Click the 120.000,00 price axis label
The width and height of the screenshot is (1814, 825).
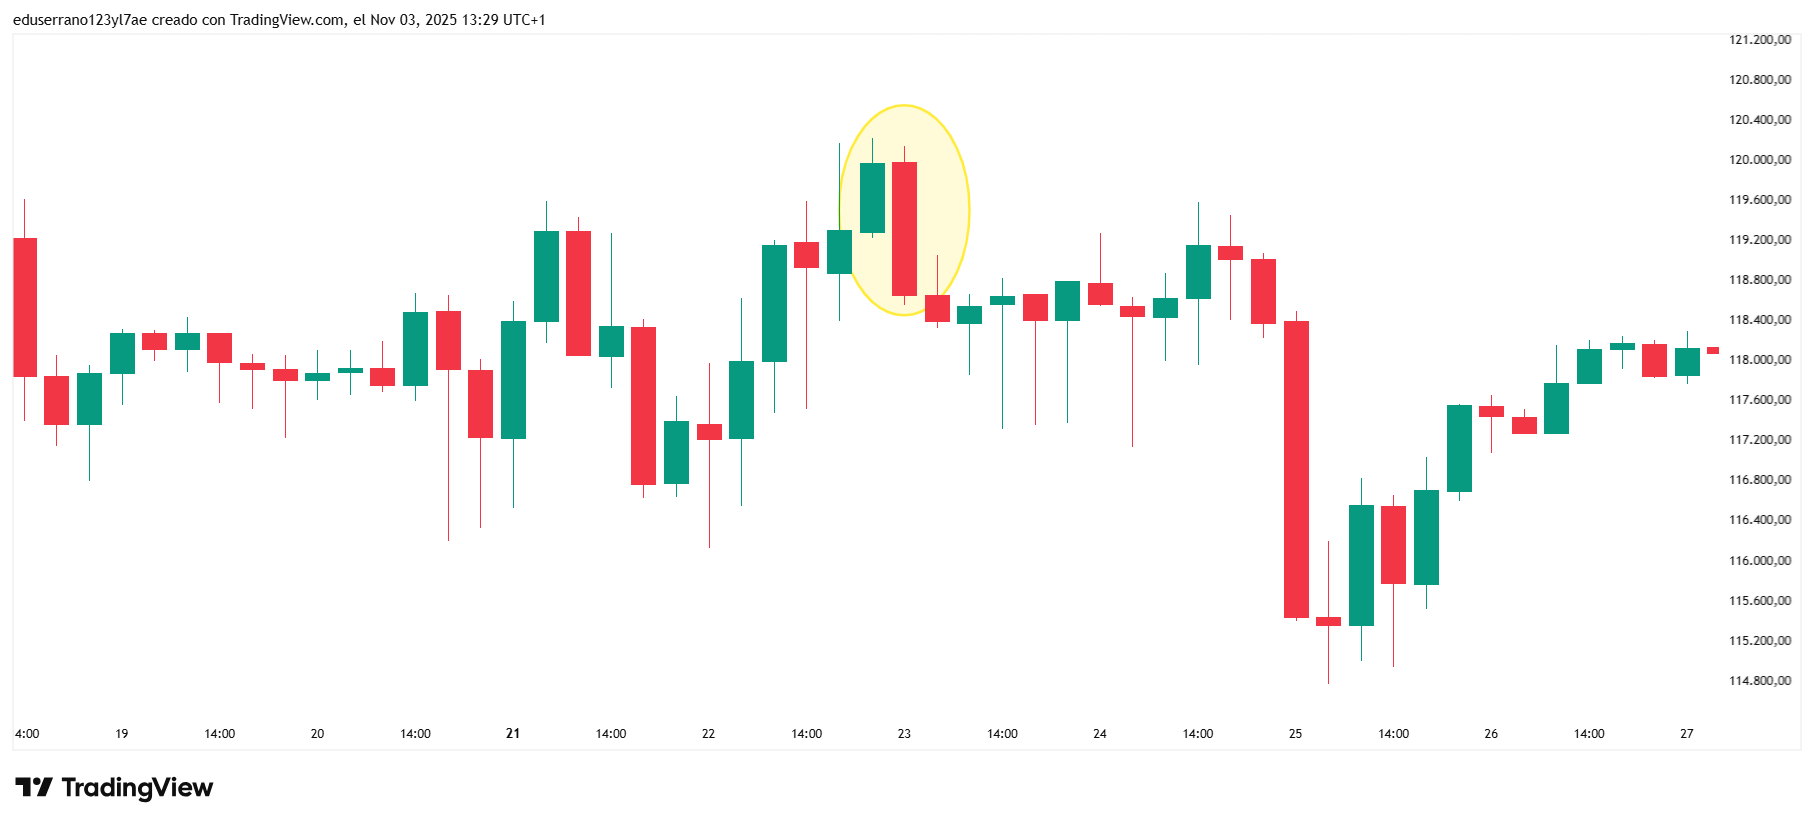click(x=1759, y=160)
